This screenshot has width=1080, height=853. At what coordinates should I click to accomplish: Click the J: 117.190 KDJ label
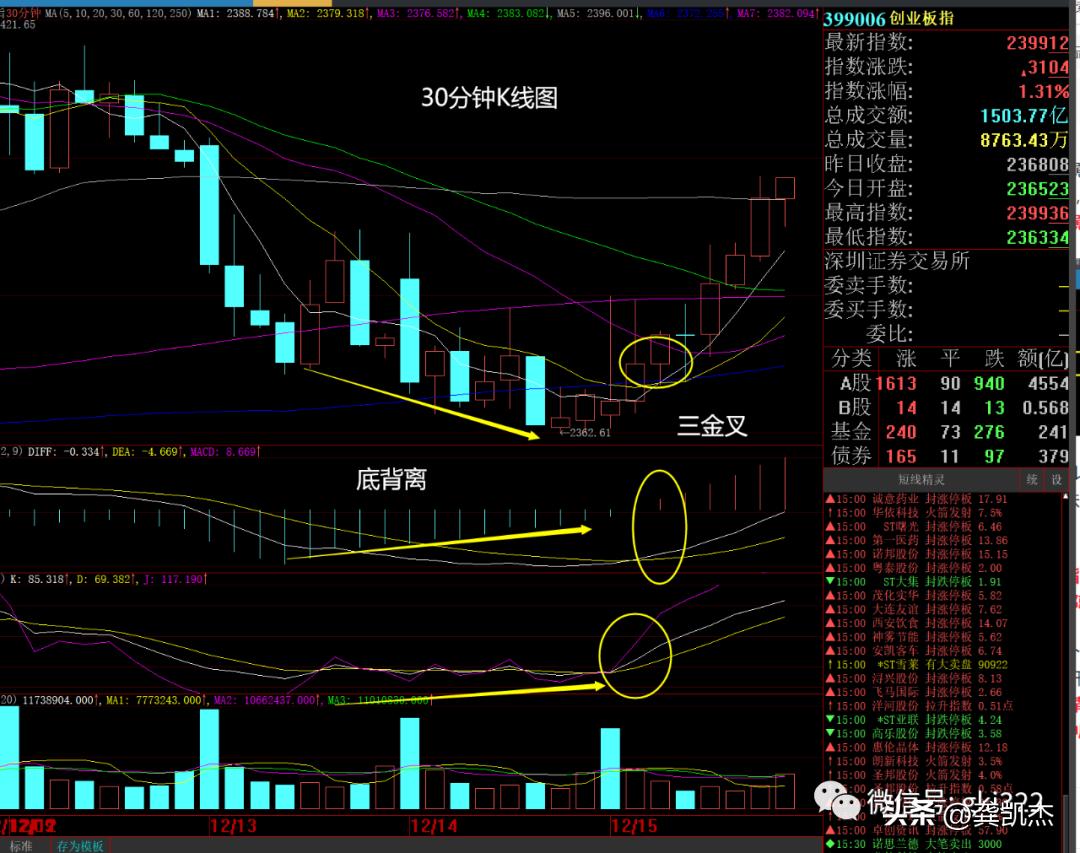176,579
